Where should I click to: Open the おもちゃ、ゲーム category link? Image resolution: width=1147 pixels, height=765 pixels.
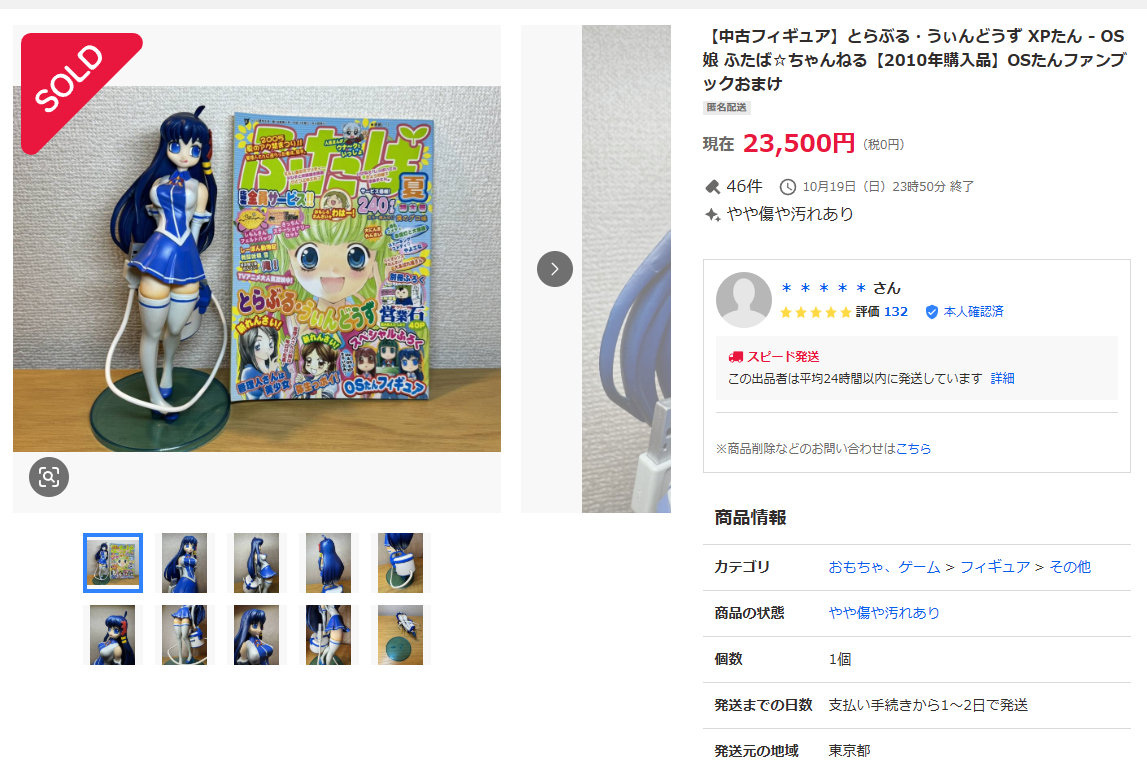pyautogui.click(x=884, y=567)
